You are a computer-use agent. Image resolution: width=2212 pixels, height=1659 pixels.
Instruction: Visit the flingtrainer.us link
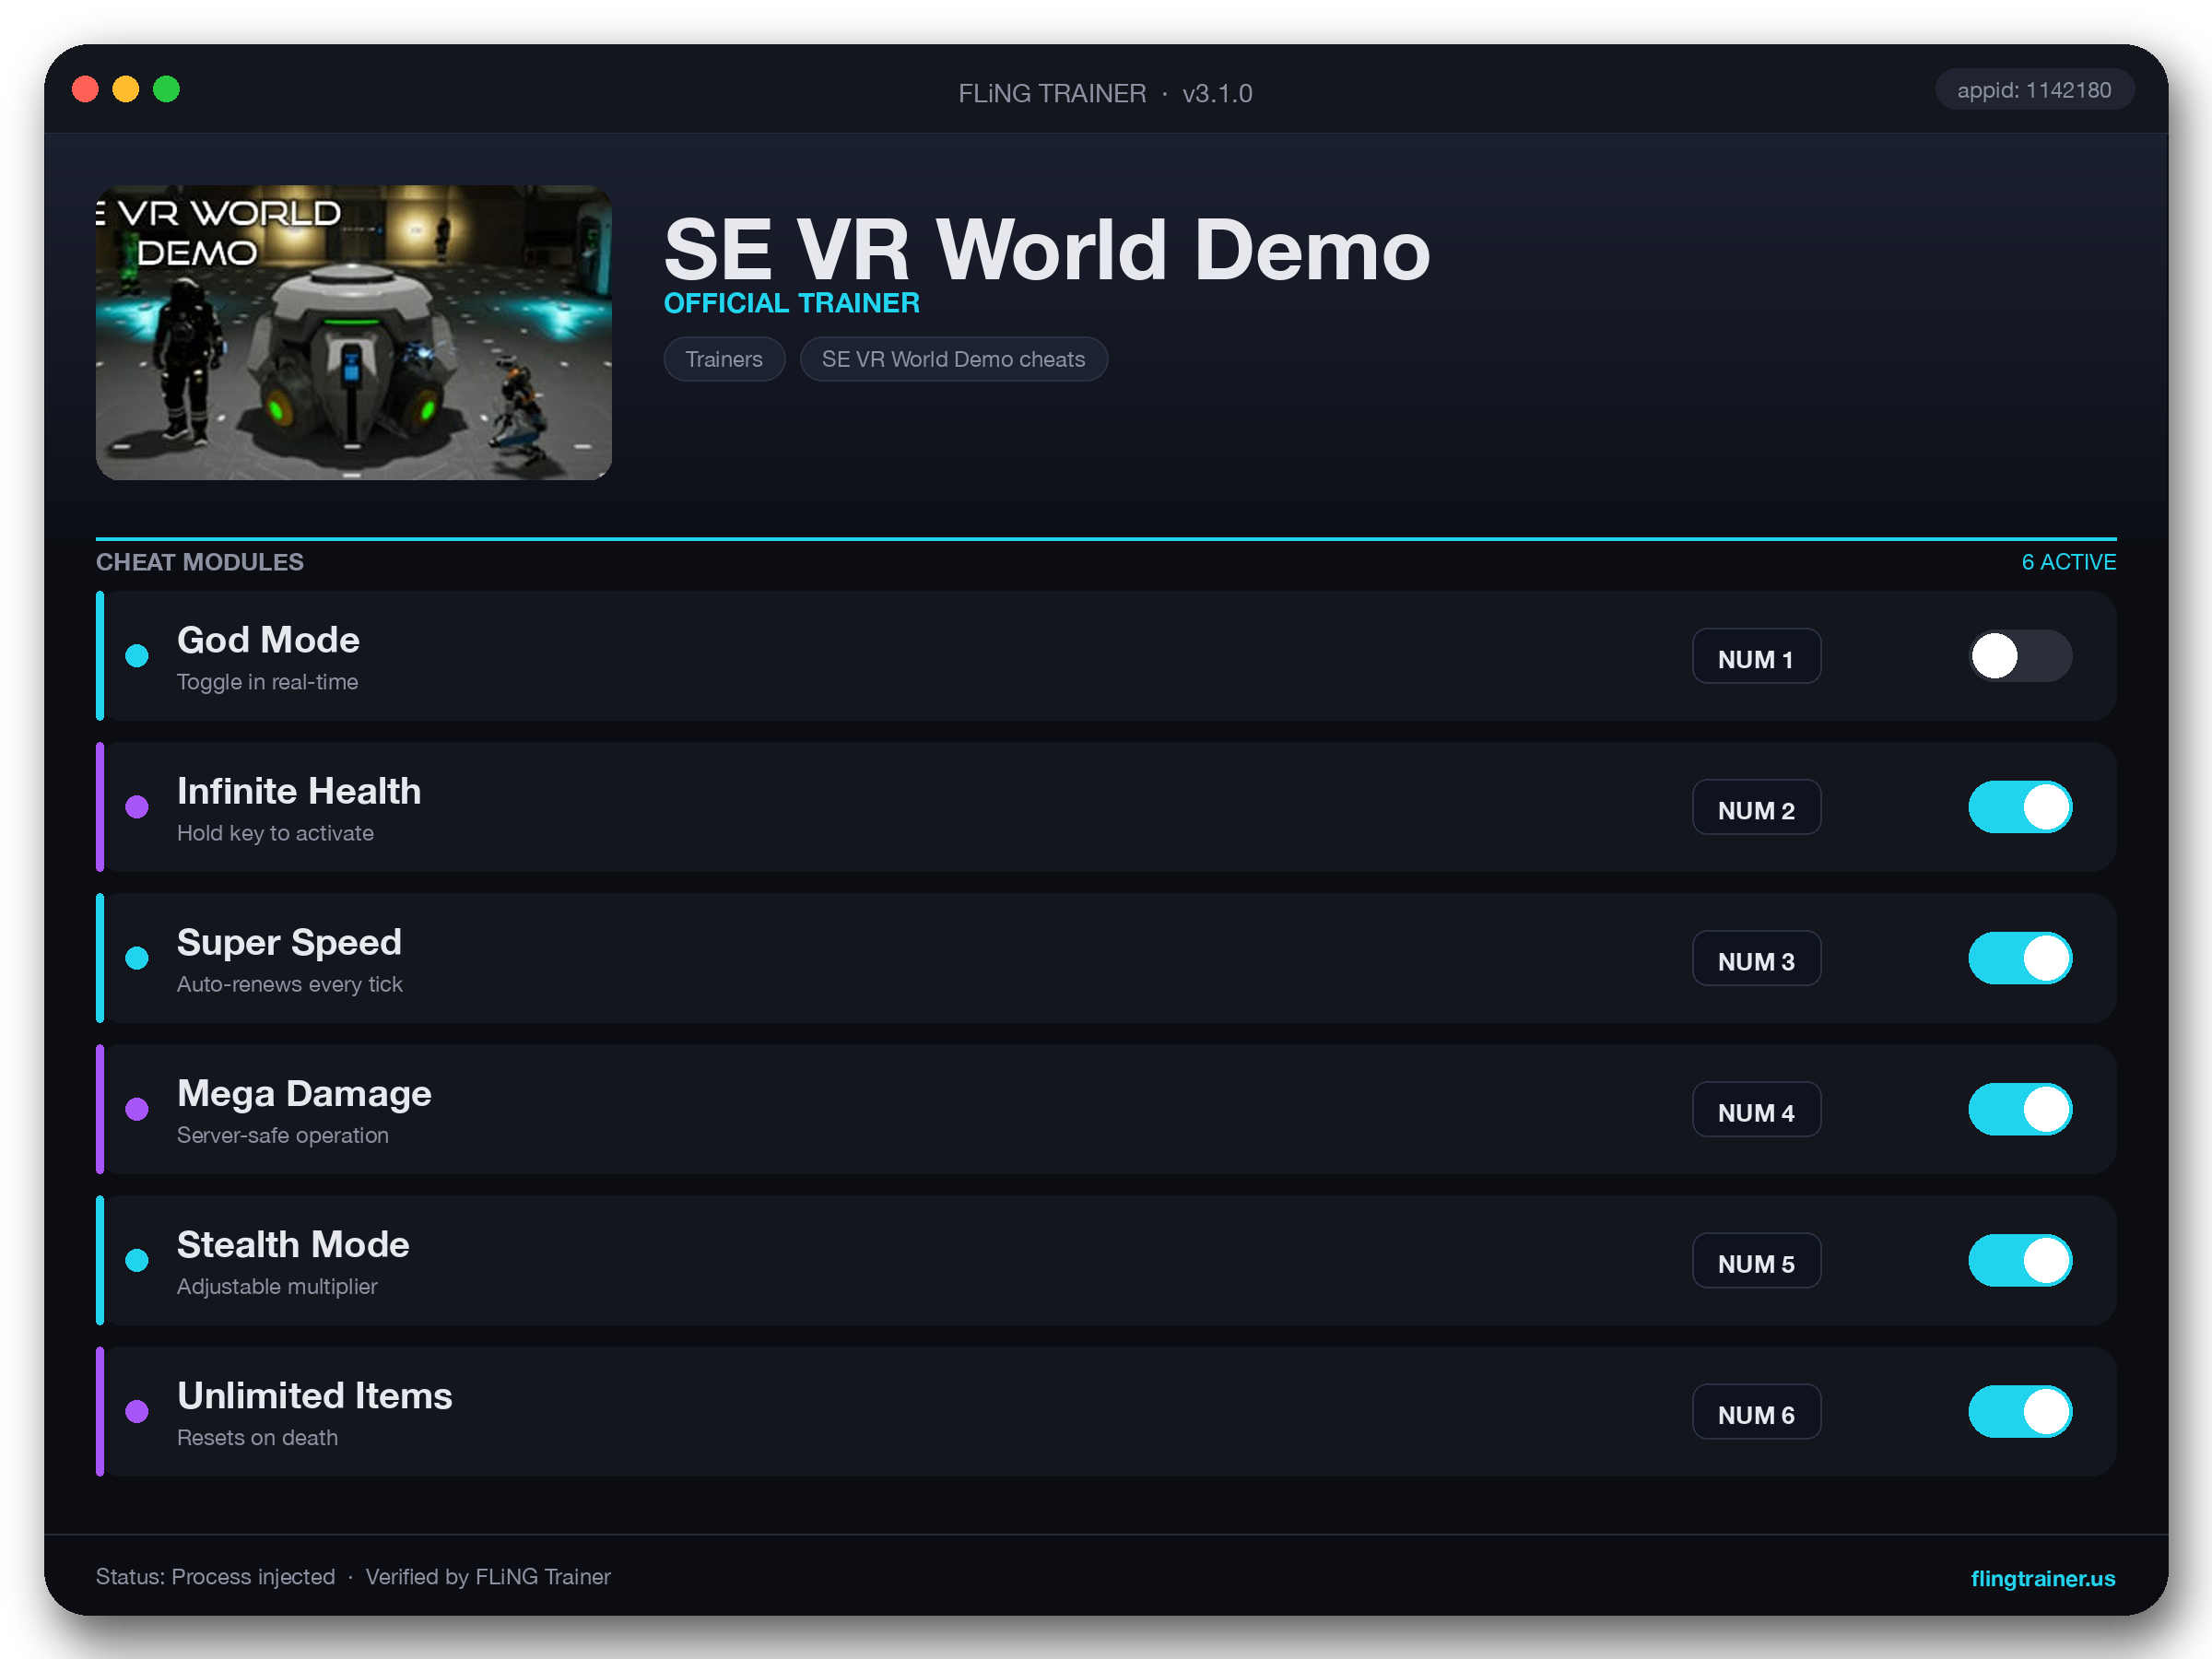tap(2042, 1578)
